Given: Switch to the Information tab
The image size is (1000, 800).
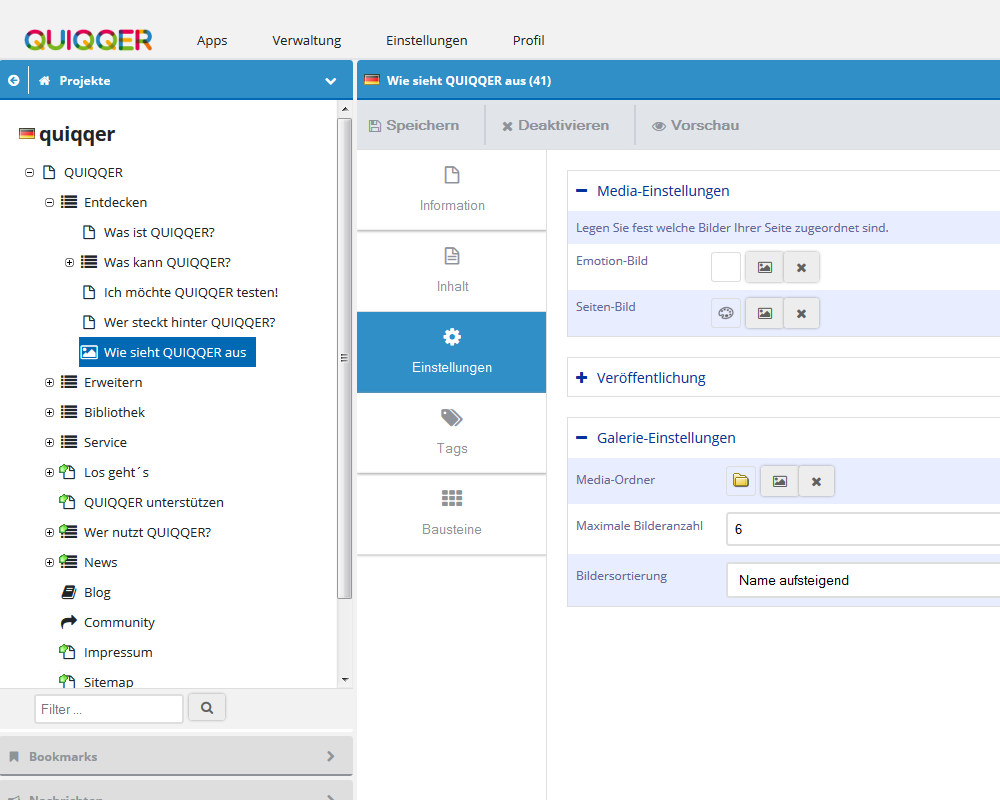Looking at the screenshot, I should click(x=452, y=189).
